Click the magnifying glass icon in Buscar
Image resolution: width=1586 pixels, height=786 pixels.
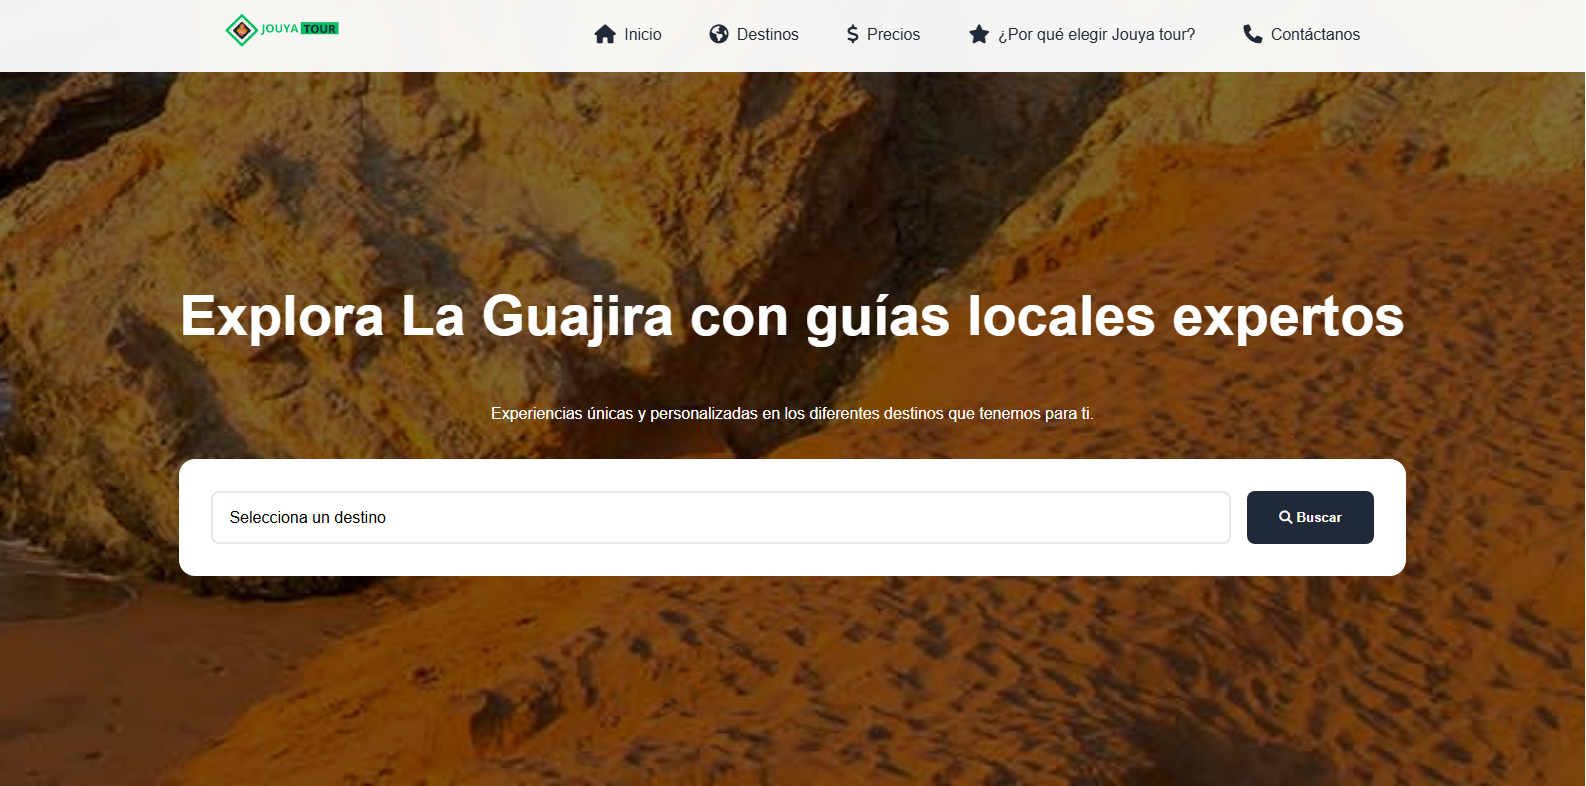1286,517
